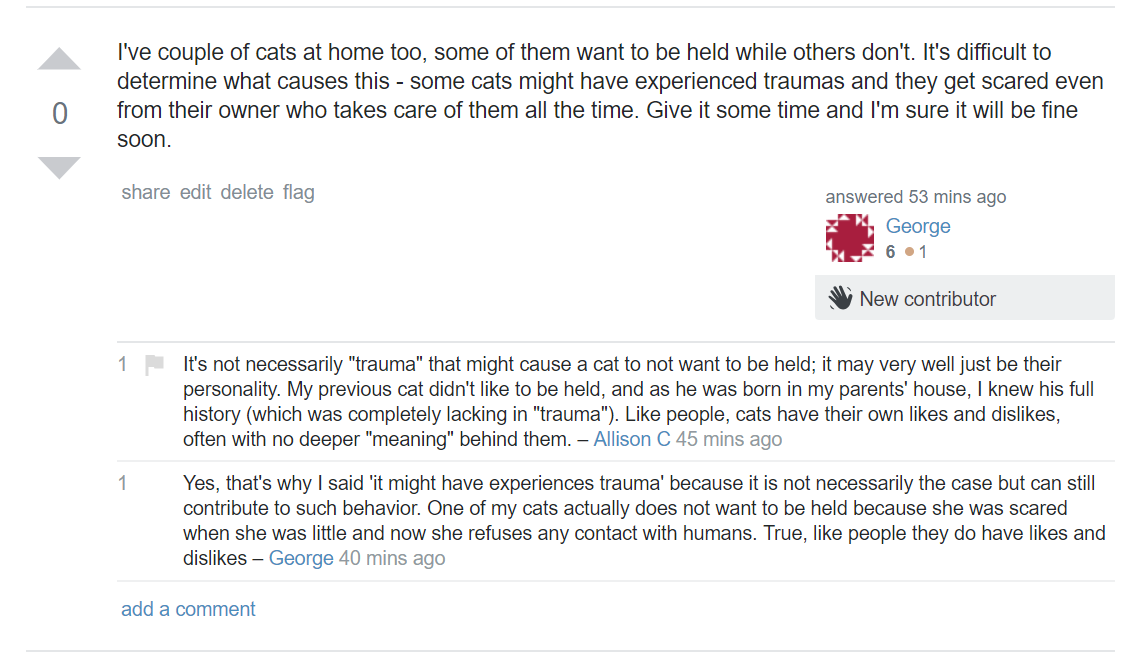Click the waving hand New contributor icon

coord(840,298)
